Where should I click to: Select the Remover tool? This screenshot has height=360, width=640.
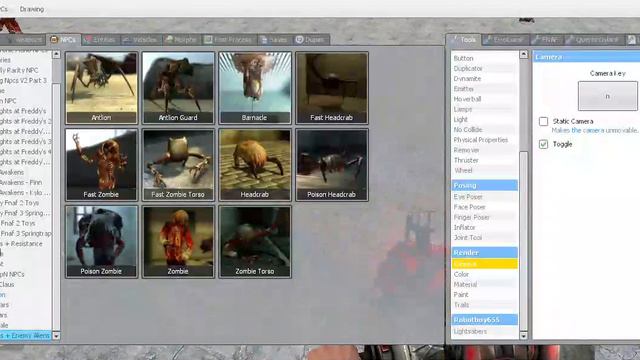tap(484, 150)
